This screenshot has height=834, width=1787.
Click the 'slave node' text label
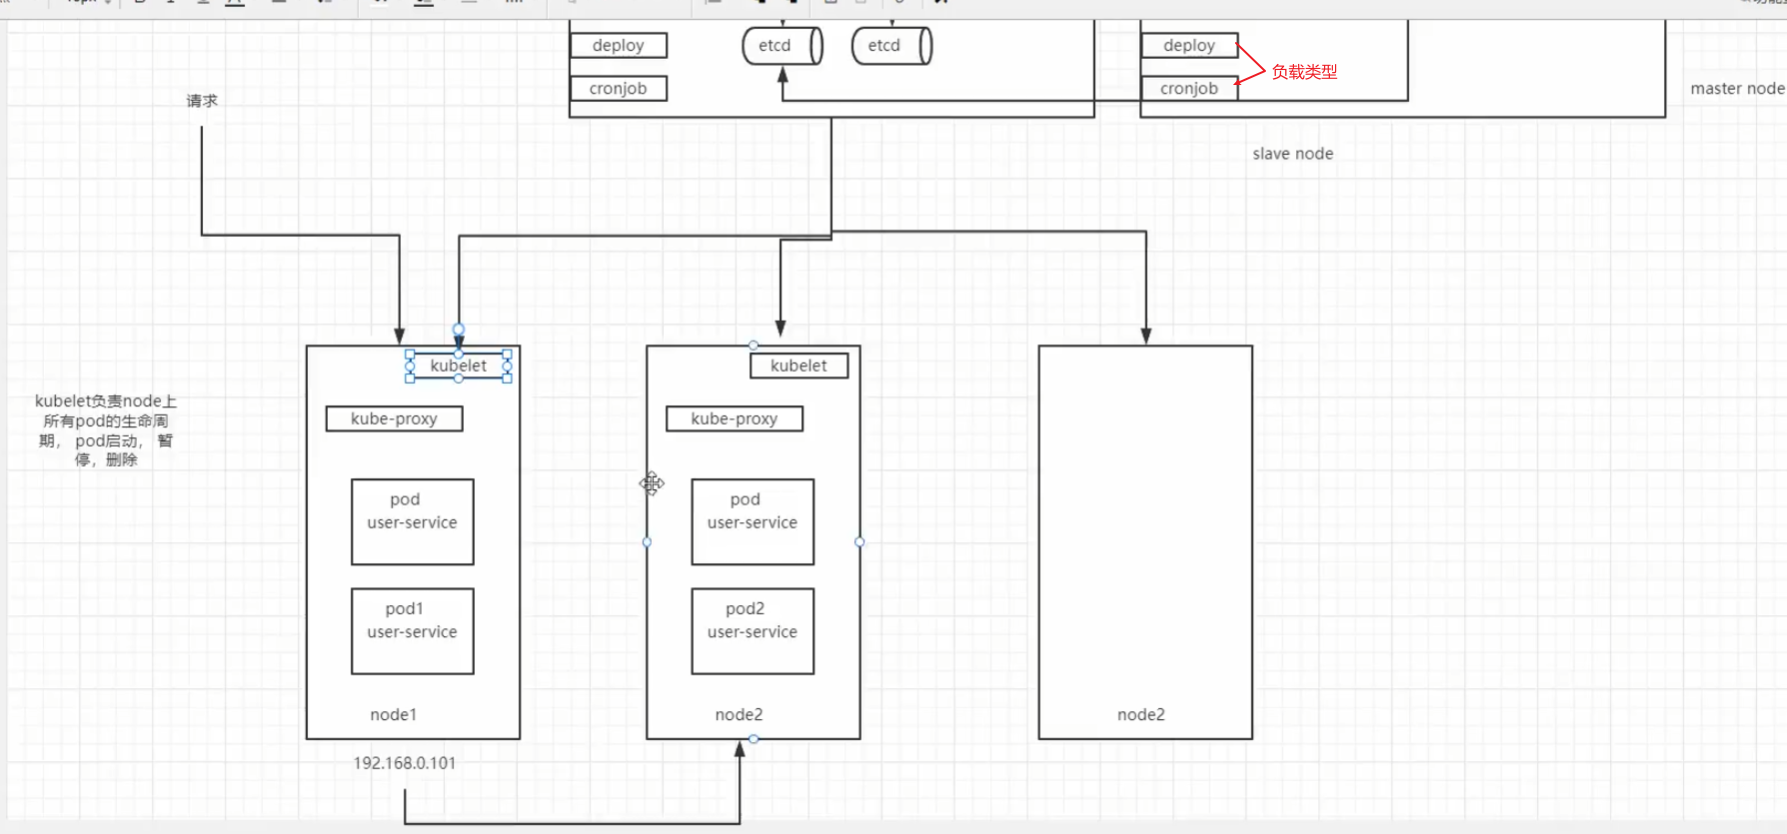coord(1292,153)
